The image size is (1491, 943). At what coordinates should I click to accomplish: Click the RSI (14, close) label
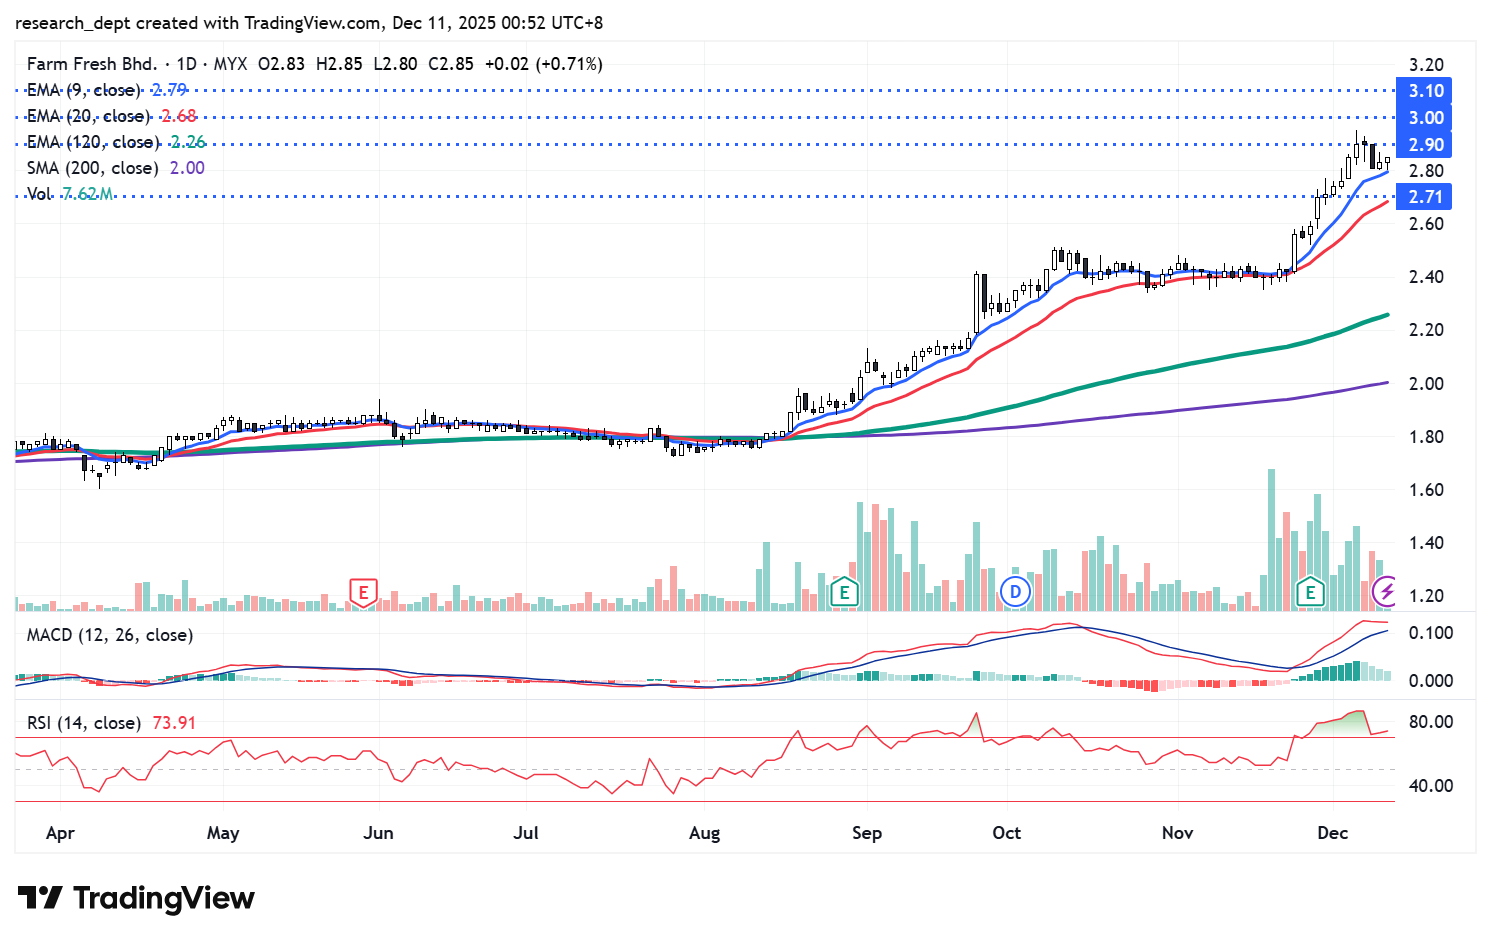point(83,722)
